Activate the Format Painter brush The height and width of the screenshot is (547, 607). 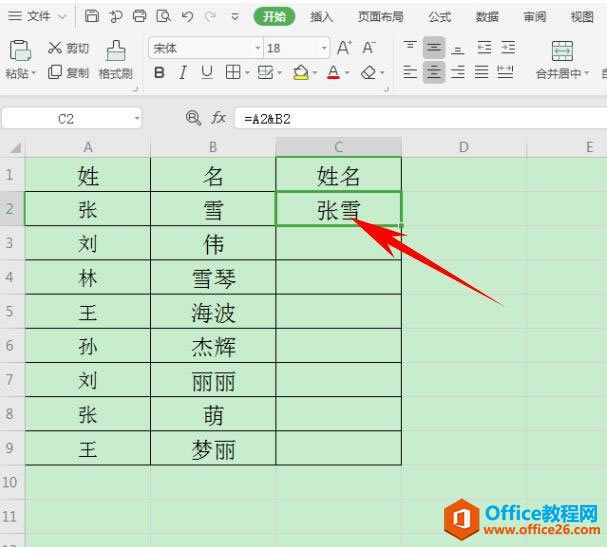116,50
